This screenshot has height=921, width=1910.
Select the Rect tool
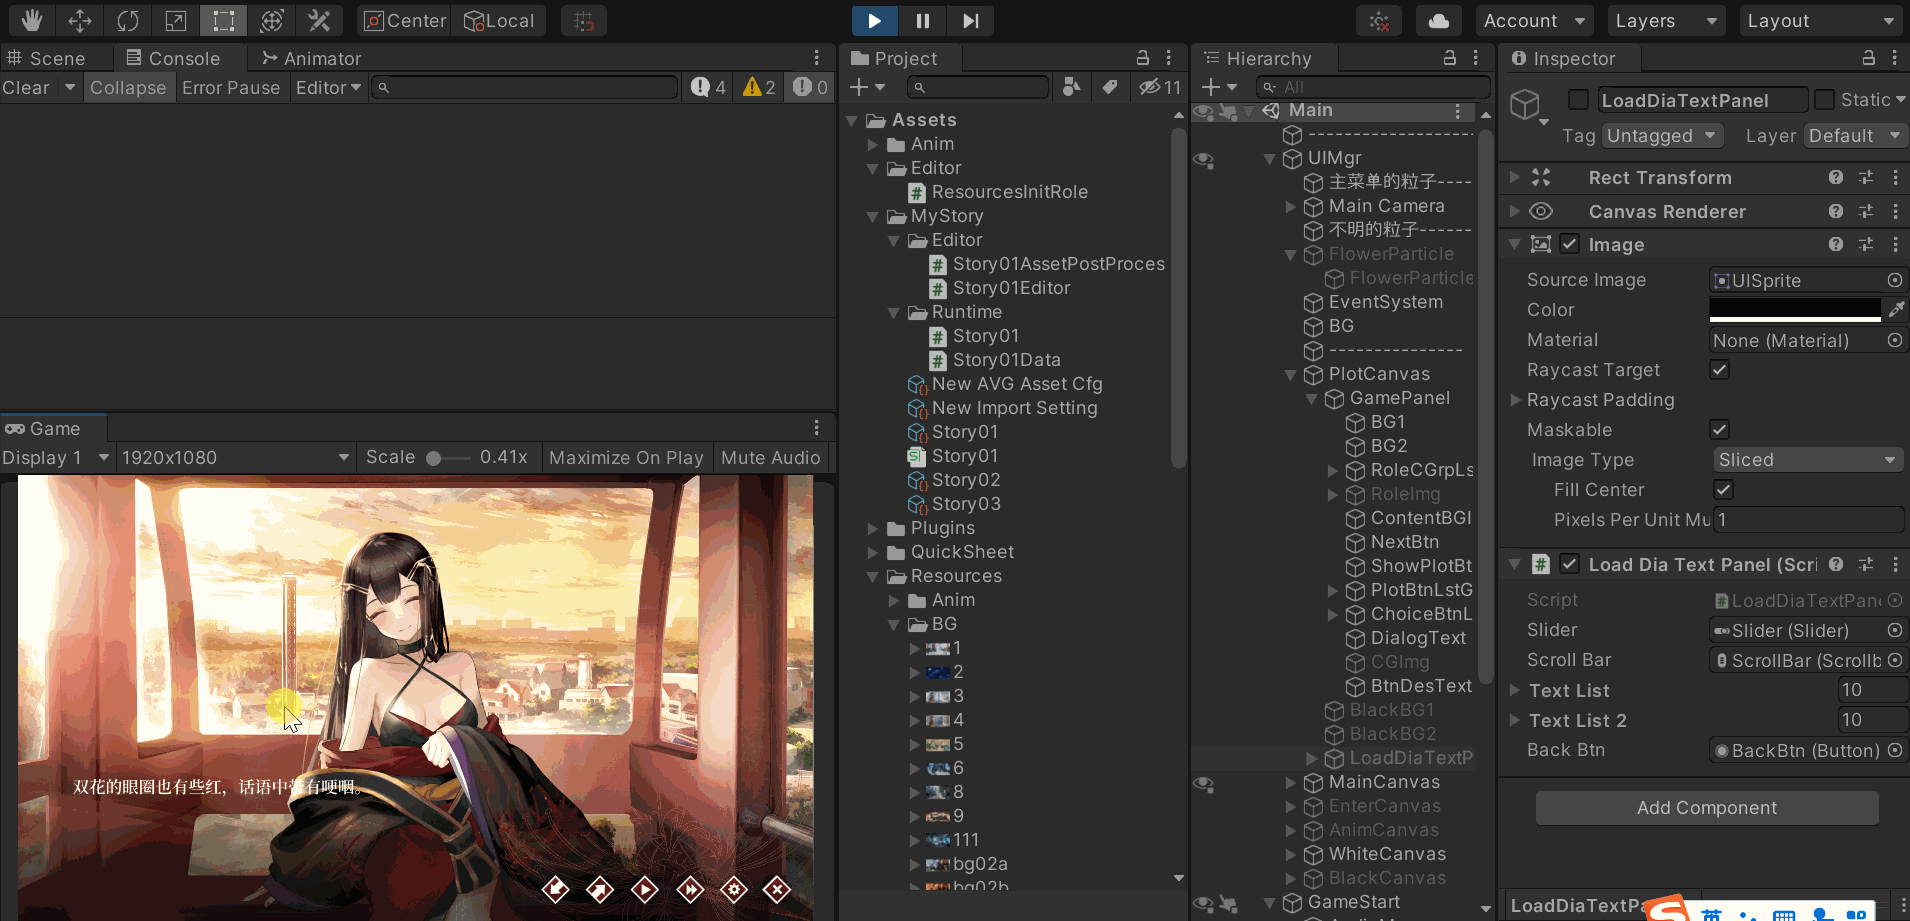pos(224,20)
